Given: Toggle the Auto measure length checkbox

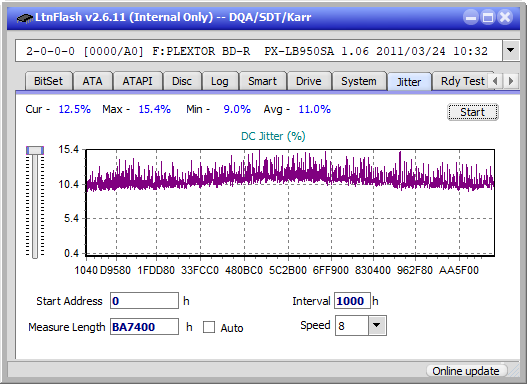Looking at the screenshot, I should (x=209, y=327).
